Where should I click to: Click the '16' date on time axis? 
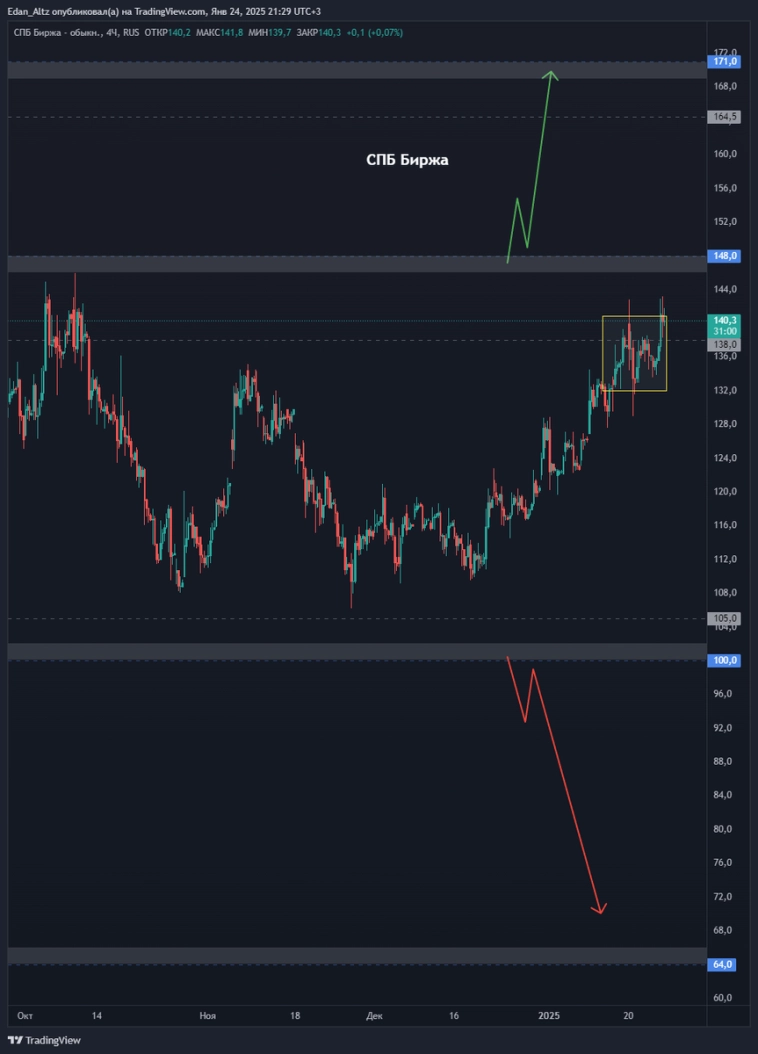coord(454,1016)
